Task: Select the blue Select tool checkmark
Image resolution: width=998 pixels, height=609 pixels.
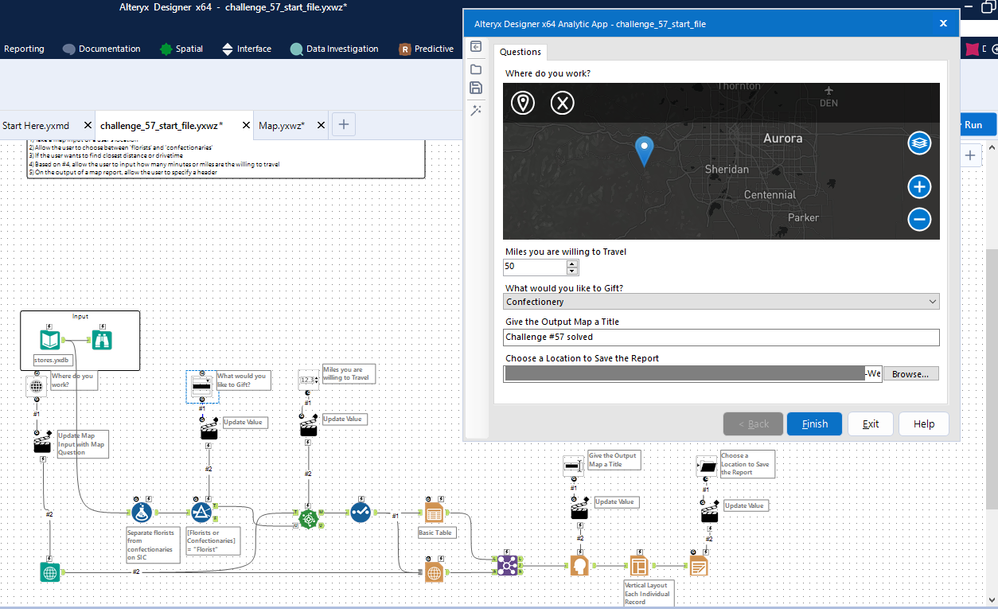Action: coord(360,512)
